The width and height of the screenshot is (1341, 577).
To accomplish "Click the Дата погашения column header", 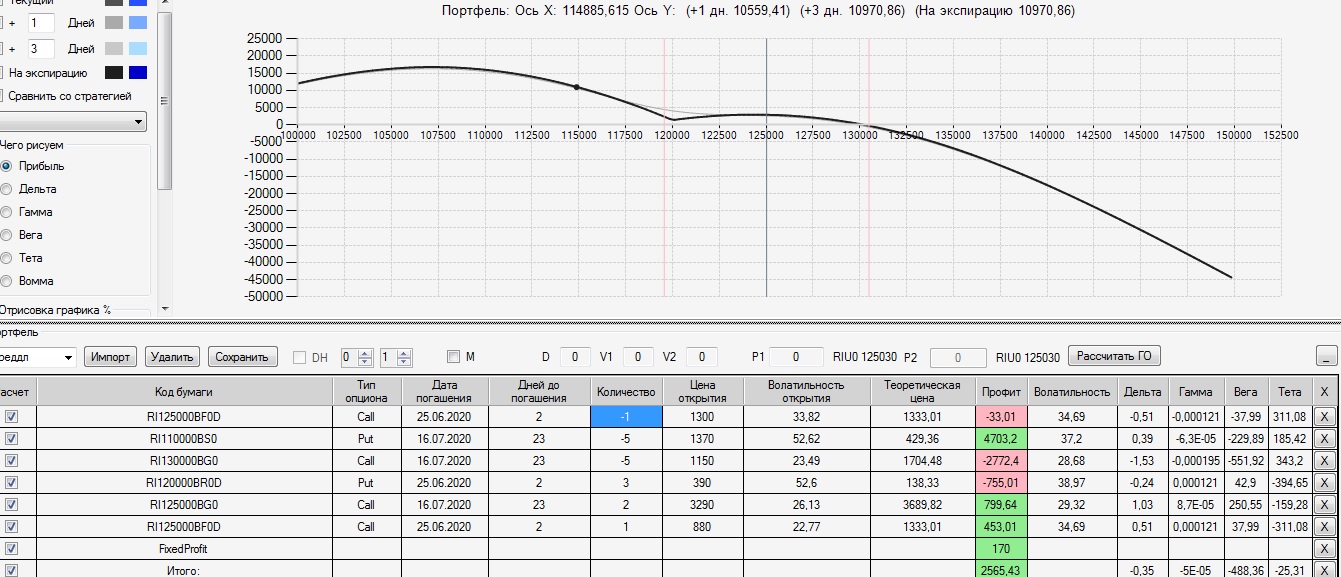I will click(446, 391).
